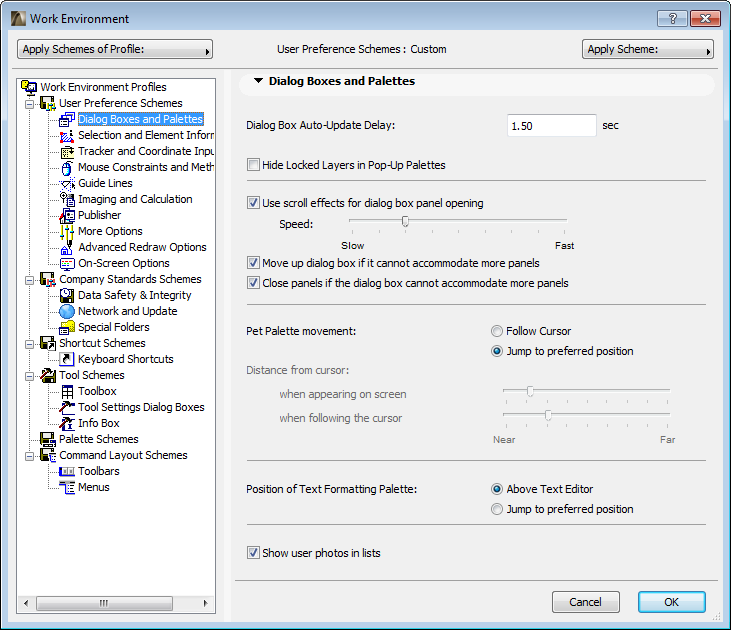Viewport: 731px width, 630px height.
Task: Enable Hide Locked Layers in Pop-Up Palettes
Action: point(253,165)
